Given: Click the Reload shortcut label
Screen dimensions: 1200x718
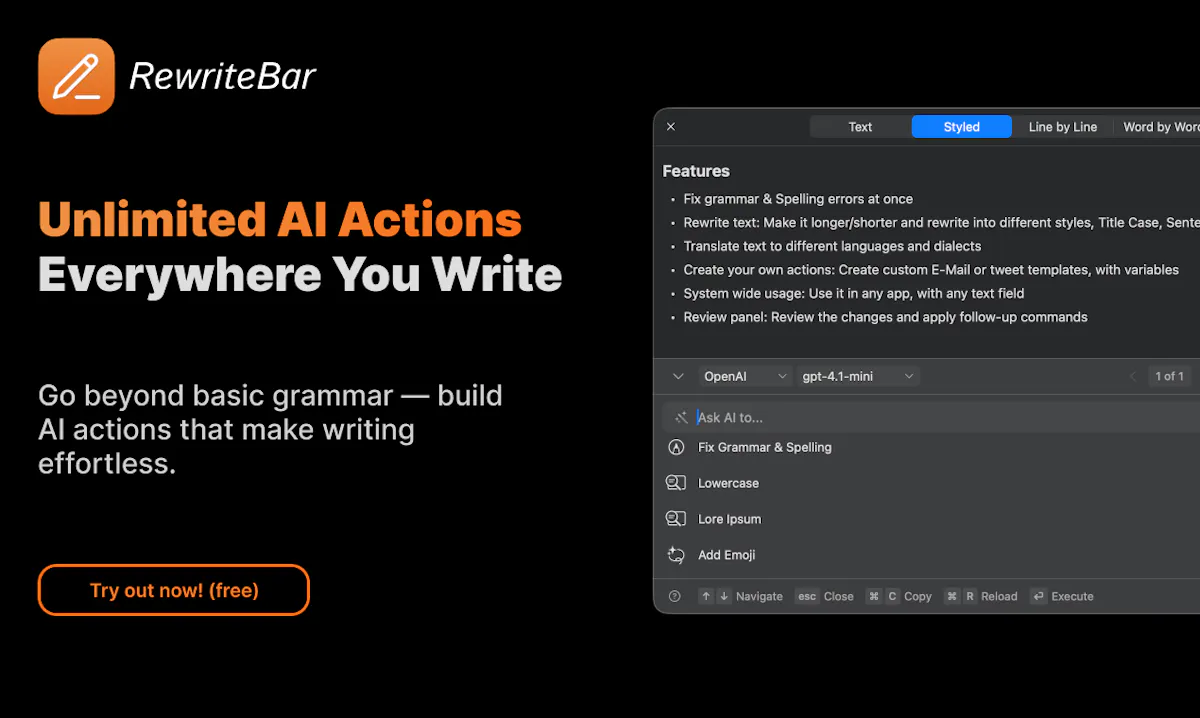Looking at the screenshot, I should click(x=999, y=597).
